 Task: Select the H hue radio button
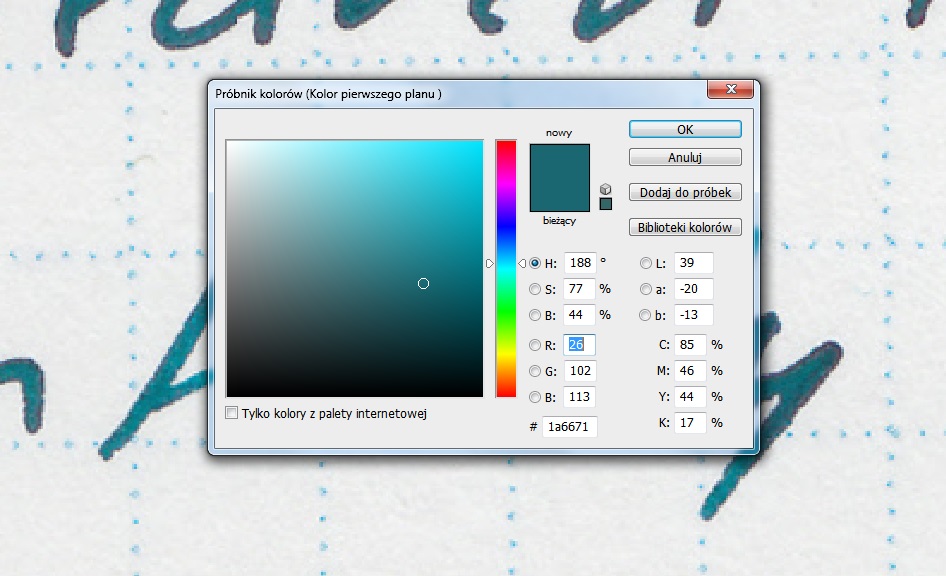coord(536,263)
